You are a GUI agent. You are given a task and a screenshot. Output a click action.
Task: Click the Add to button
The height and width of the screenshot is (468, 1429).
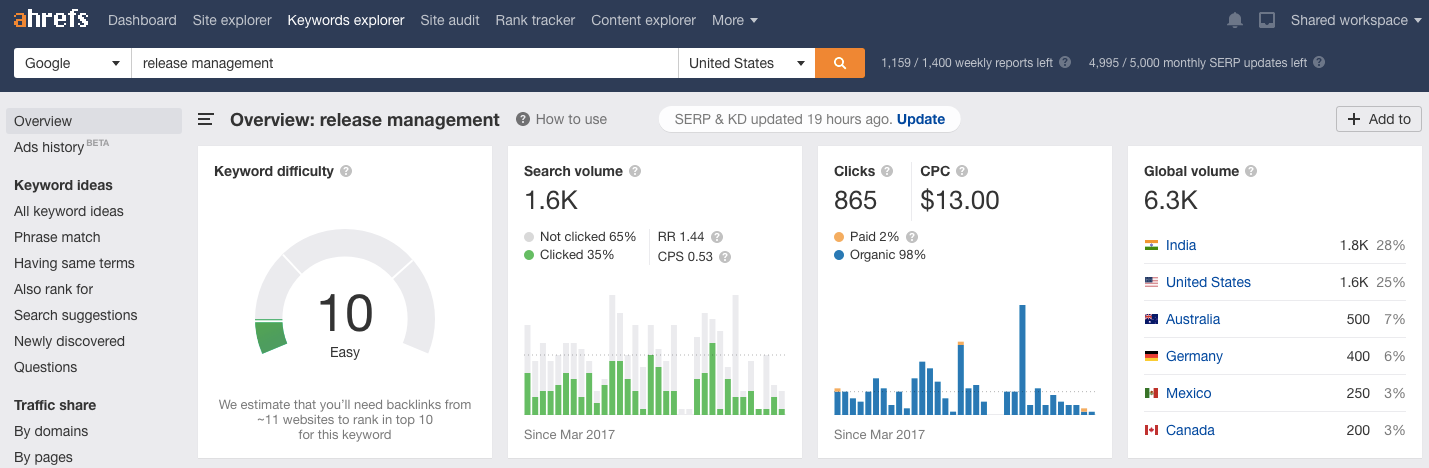click(x=1379, y=119)
